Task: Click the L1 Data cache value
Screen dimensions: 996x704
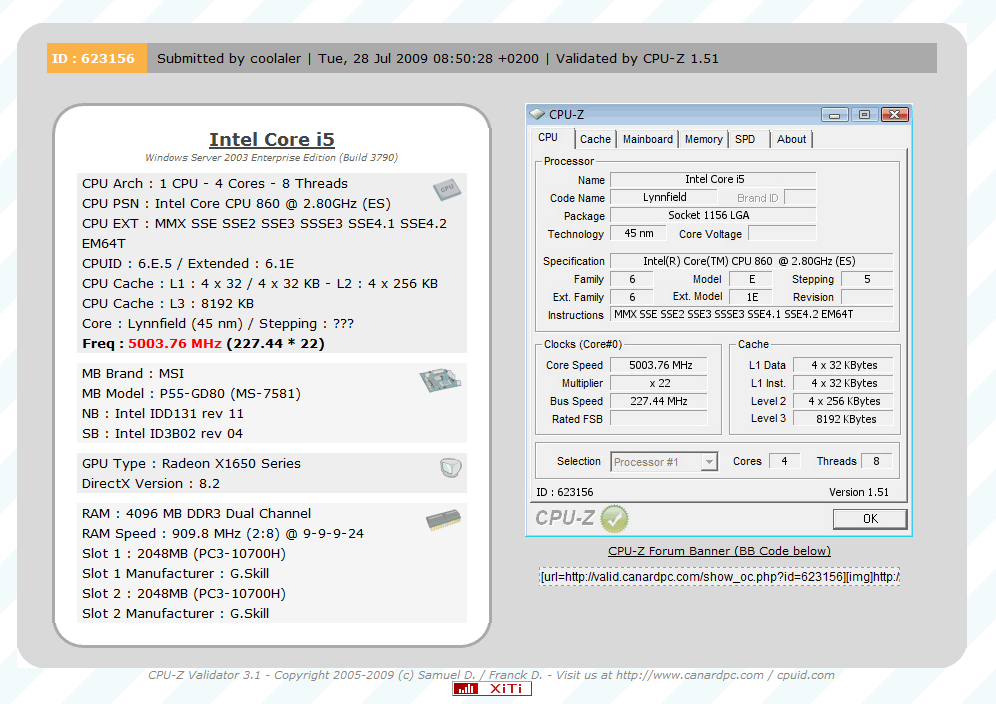Action: pyautogui.click(x=844, y=365)
